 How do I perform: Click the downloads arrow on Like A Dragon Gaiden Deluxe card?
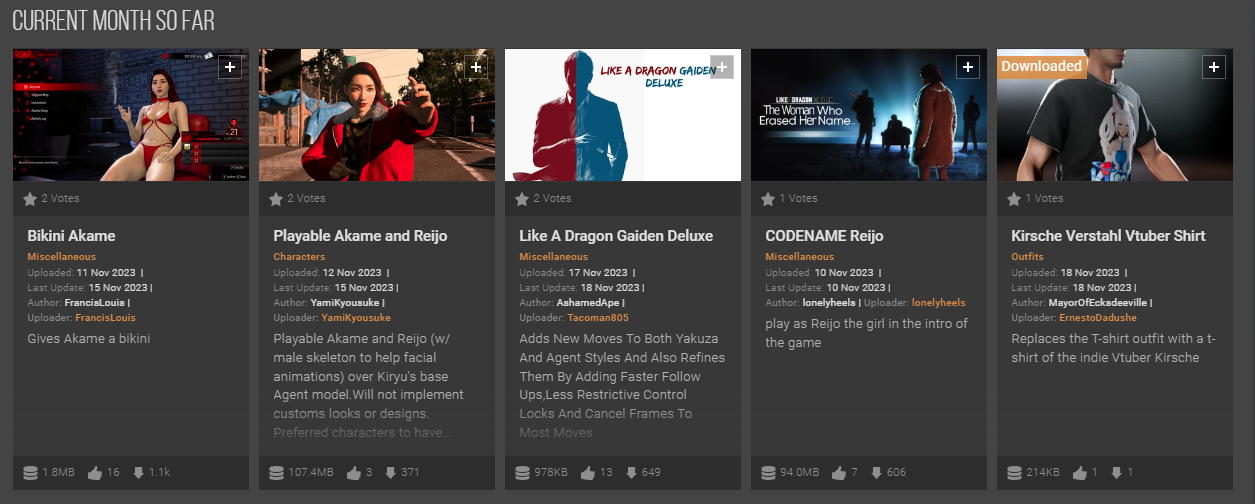(x=631, y=472)
